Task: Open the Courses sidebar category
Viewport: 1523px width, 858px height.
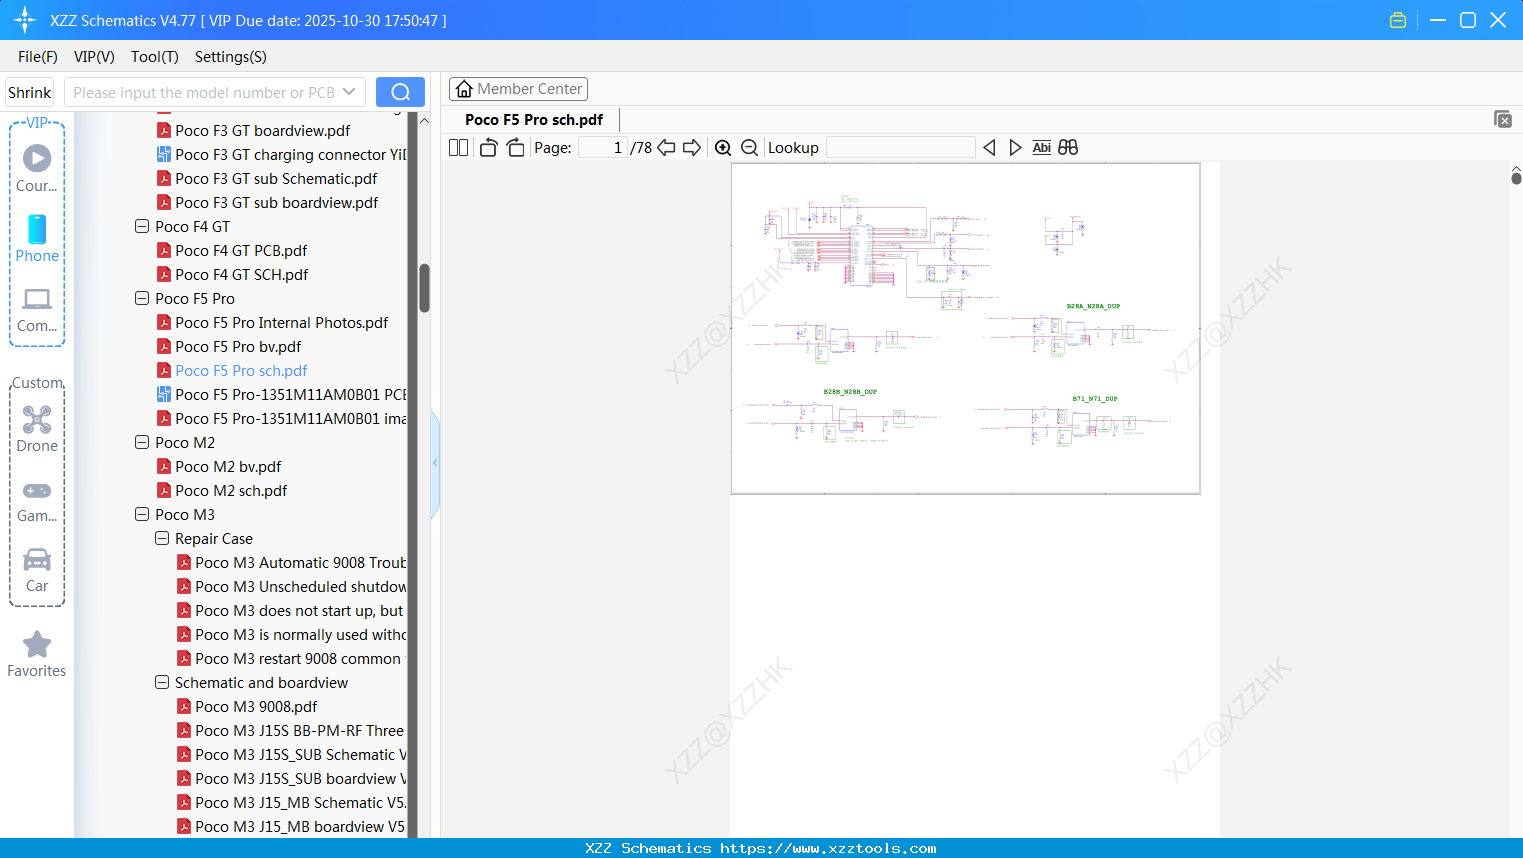Action: pyautogui.click(x=37, y=167)
